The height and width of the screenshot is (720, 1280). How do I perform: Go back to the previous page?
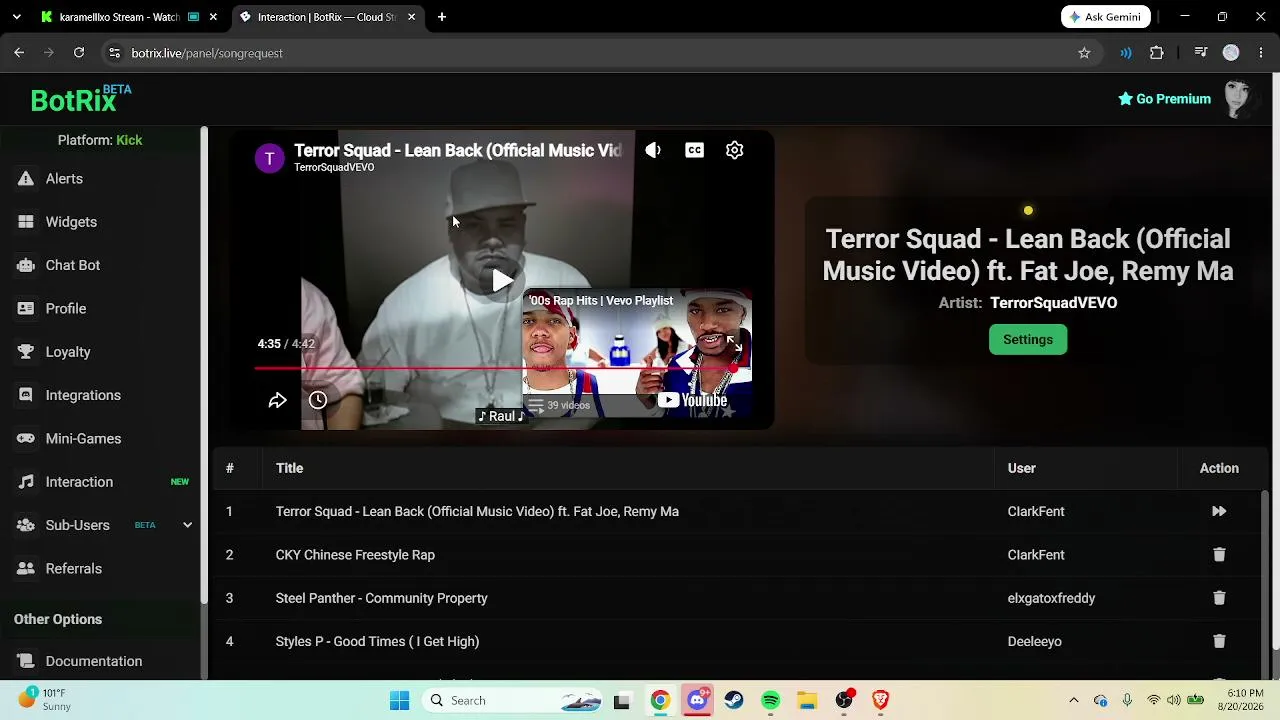19,53
